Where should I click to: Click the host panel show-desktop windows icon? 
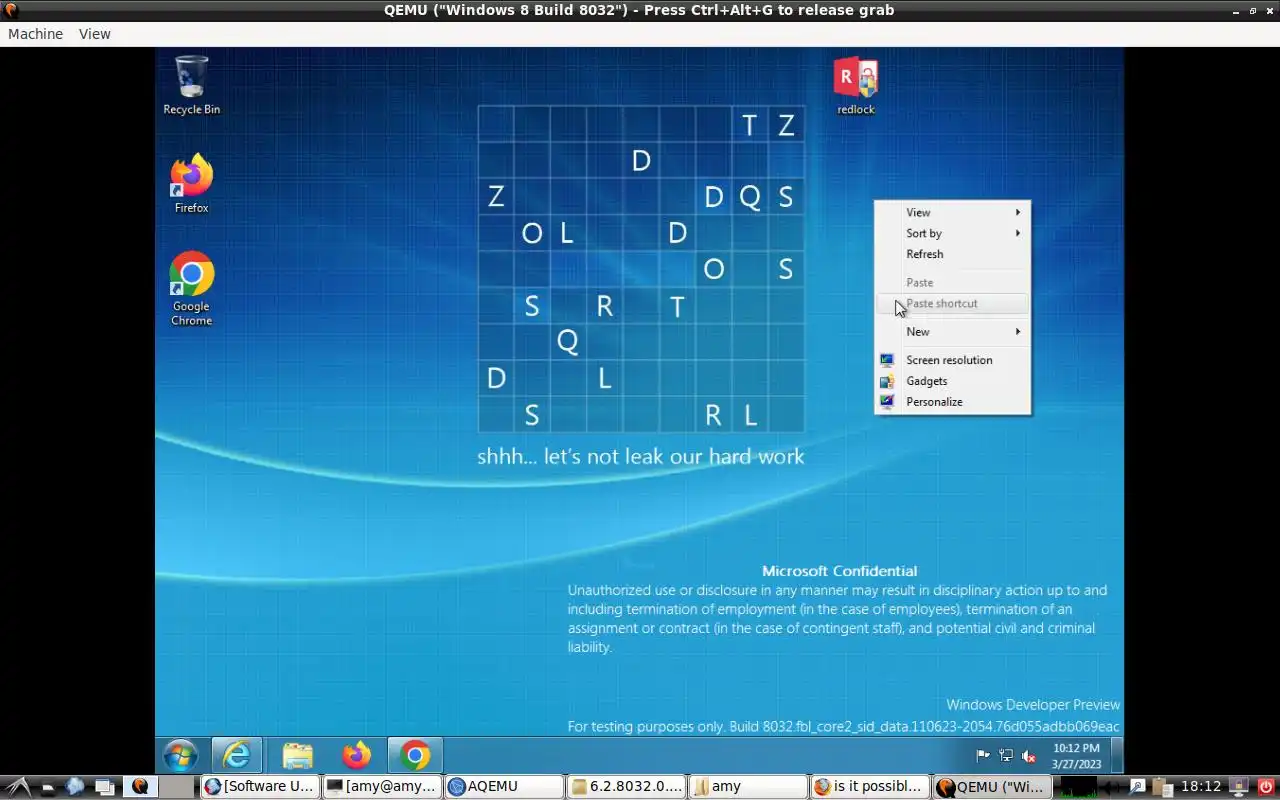[105, 787]
